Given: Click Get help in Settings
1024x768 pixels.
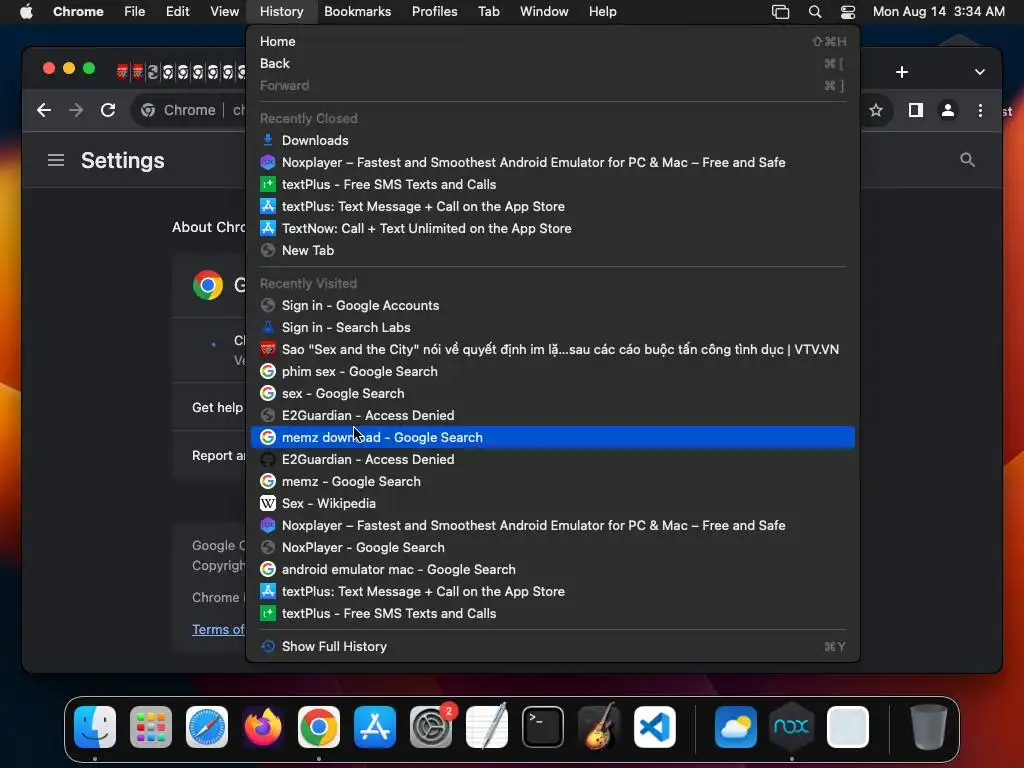Looking at the screenshot, I should [x=217, y=408].
